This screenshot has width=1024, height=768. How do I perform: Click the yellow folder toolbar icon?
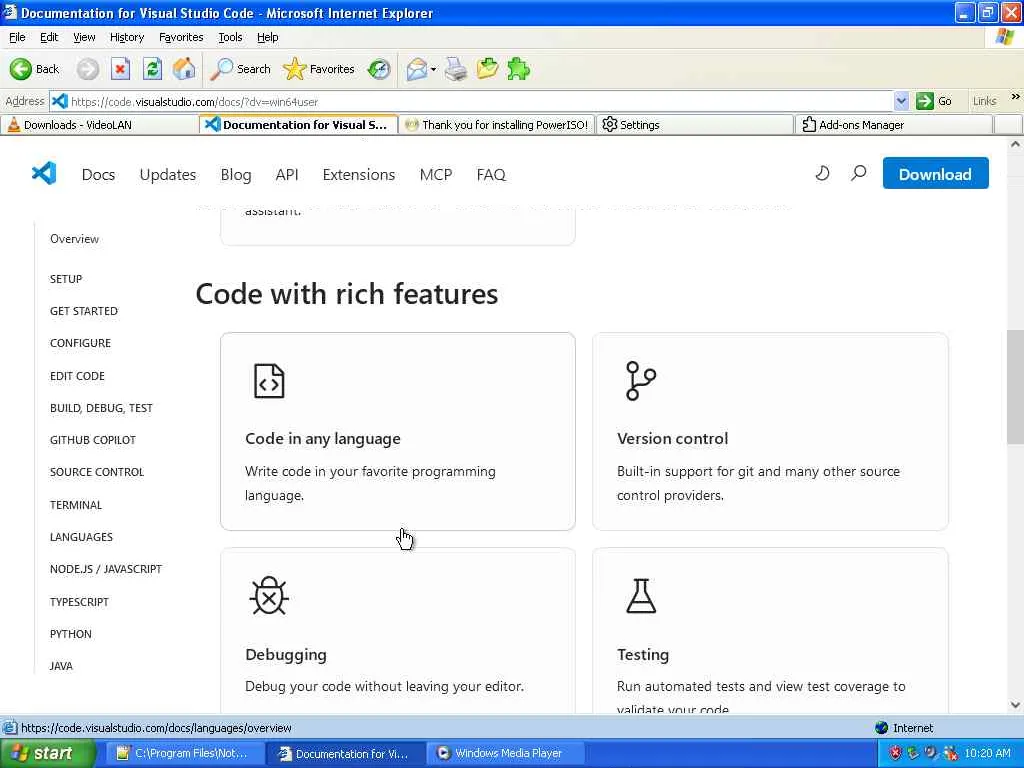pyautogui.click(x=487, y=69)
